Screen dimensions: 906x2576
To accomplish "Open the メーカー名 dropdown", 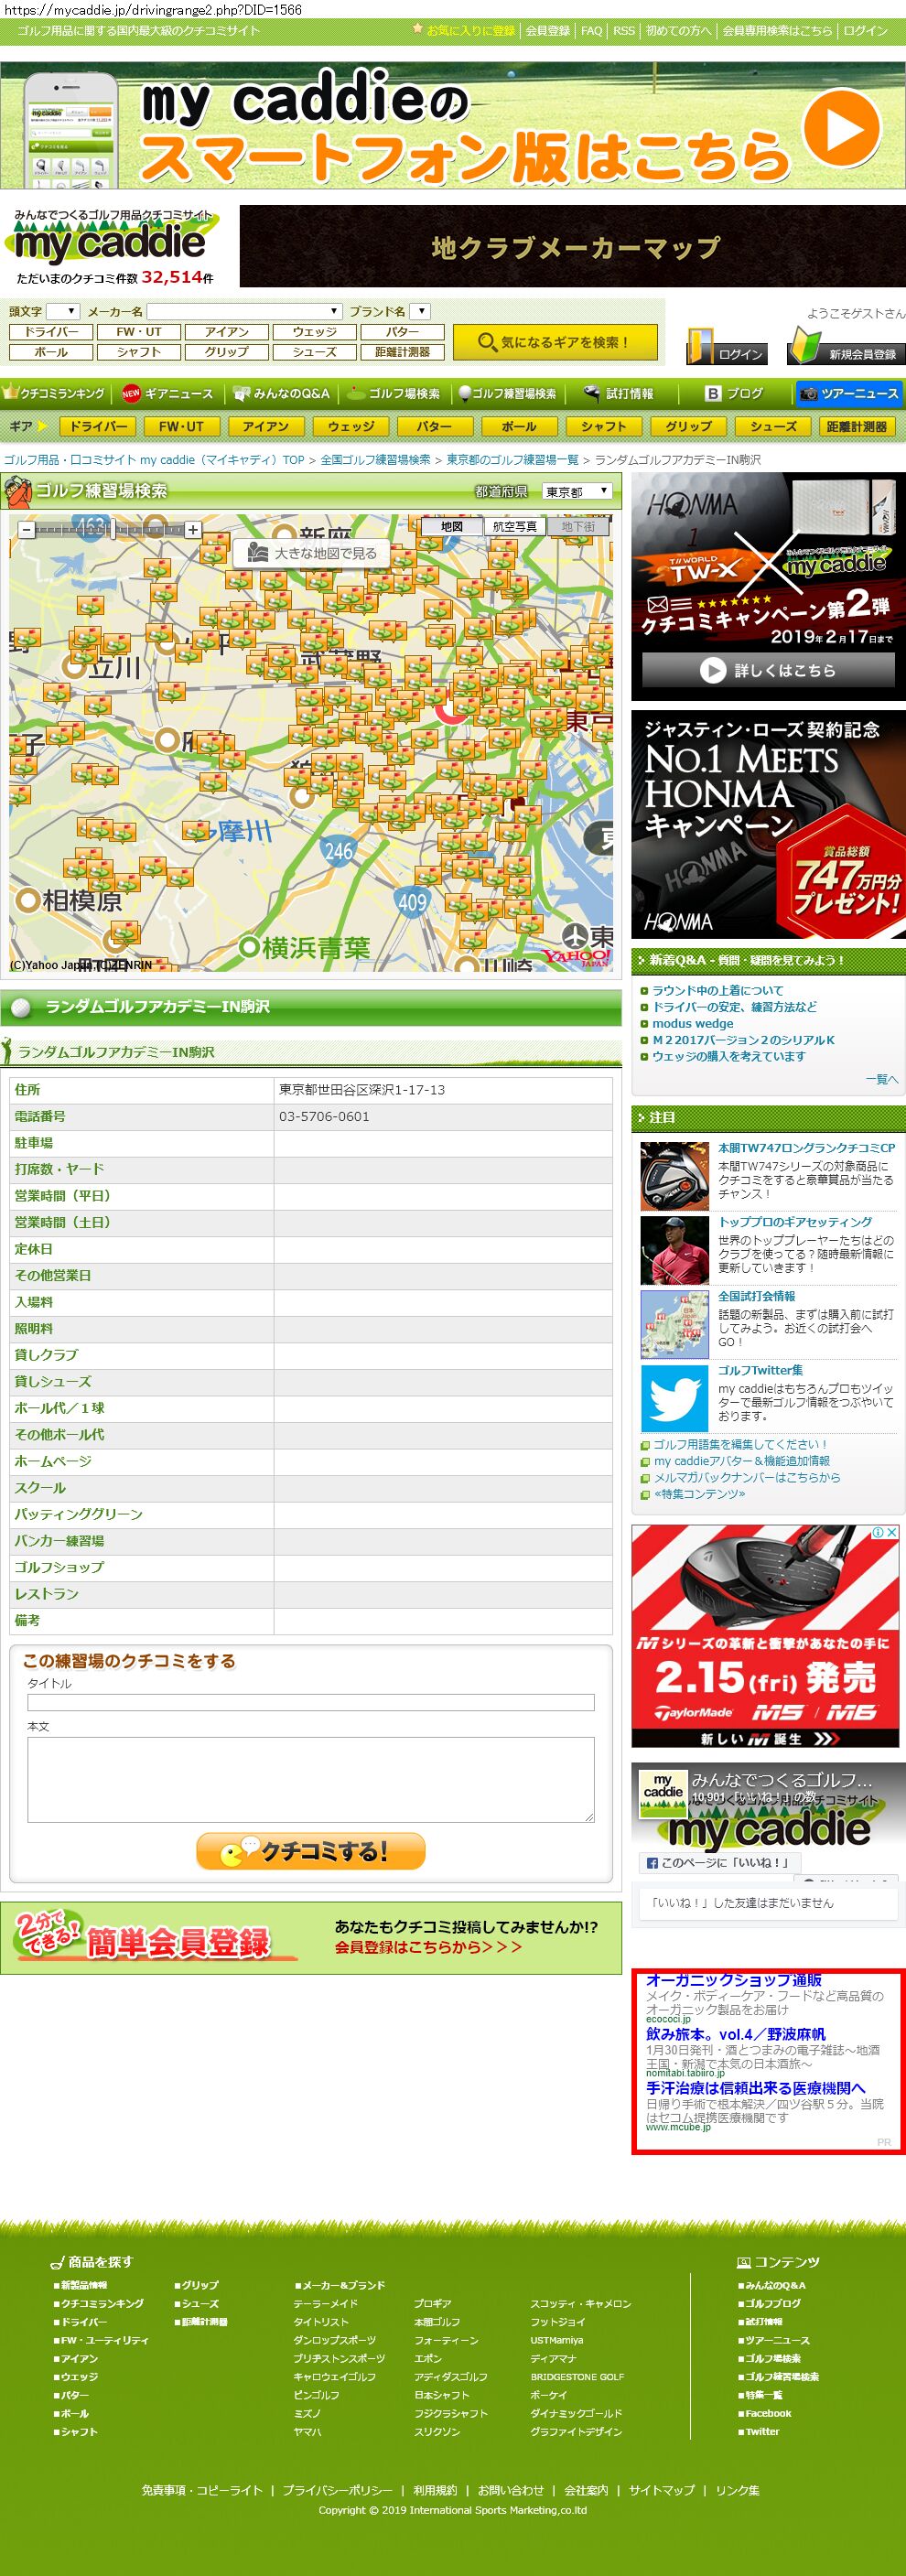I will coord(244,311).
